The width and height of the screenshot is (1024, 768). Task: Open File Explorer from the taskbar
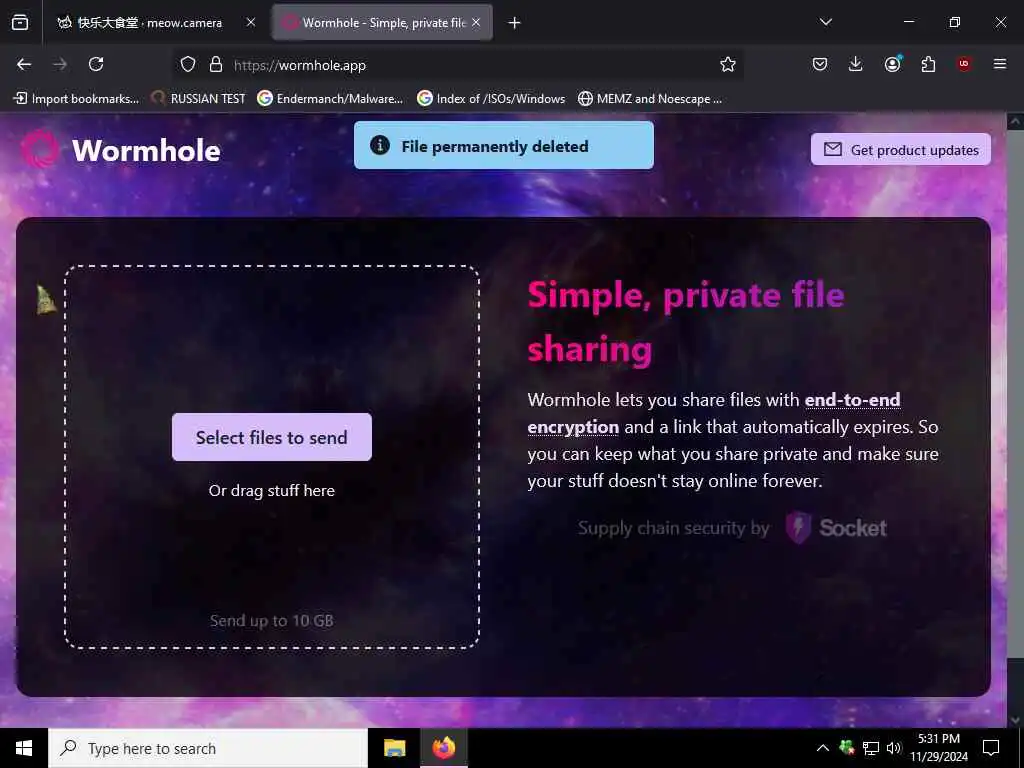point(394,748)
